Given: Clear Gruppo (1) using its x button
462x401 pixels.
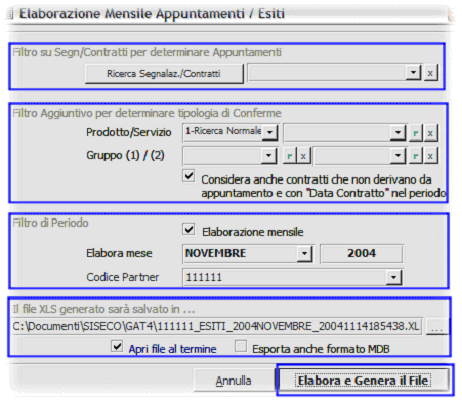Looking at the screenshot, I should tap(303, 156).
